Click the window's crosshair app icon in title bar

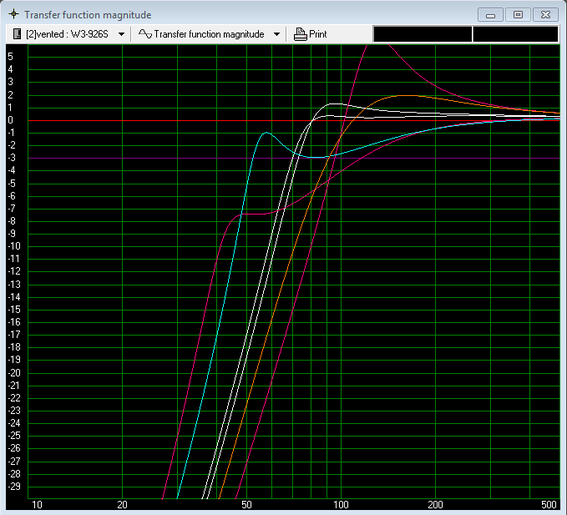tap(14, 14)
